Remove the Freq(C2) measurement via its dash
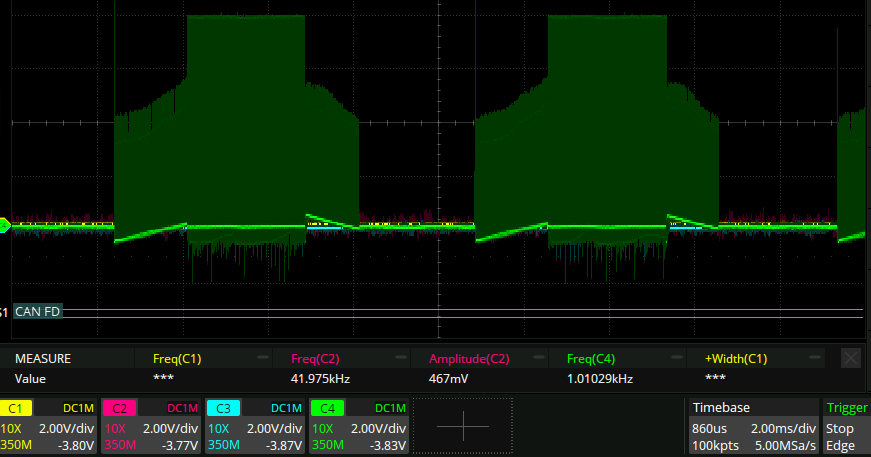Viewport: 871px width, 457px height. pos(401,357)
